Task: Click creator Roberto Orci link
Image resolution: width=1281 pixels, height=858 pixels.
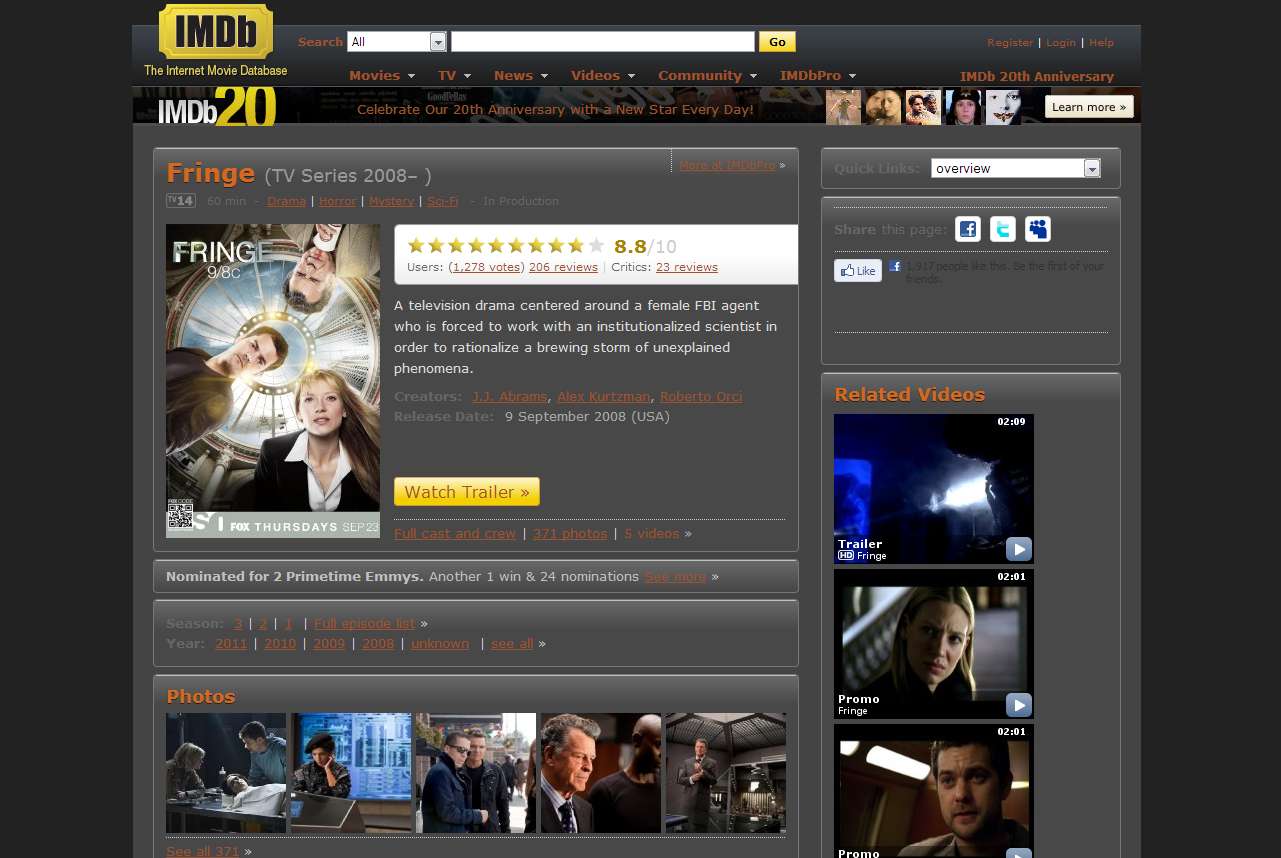Action: [x=701, y=396]
